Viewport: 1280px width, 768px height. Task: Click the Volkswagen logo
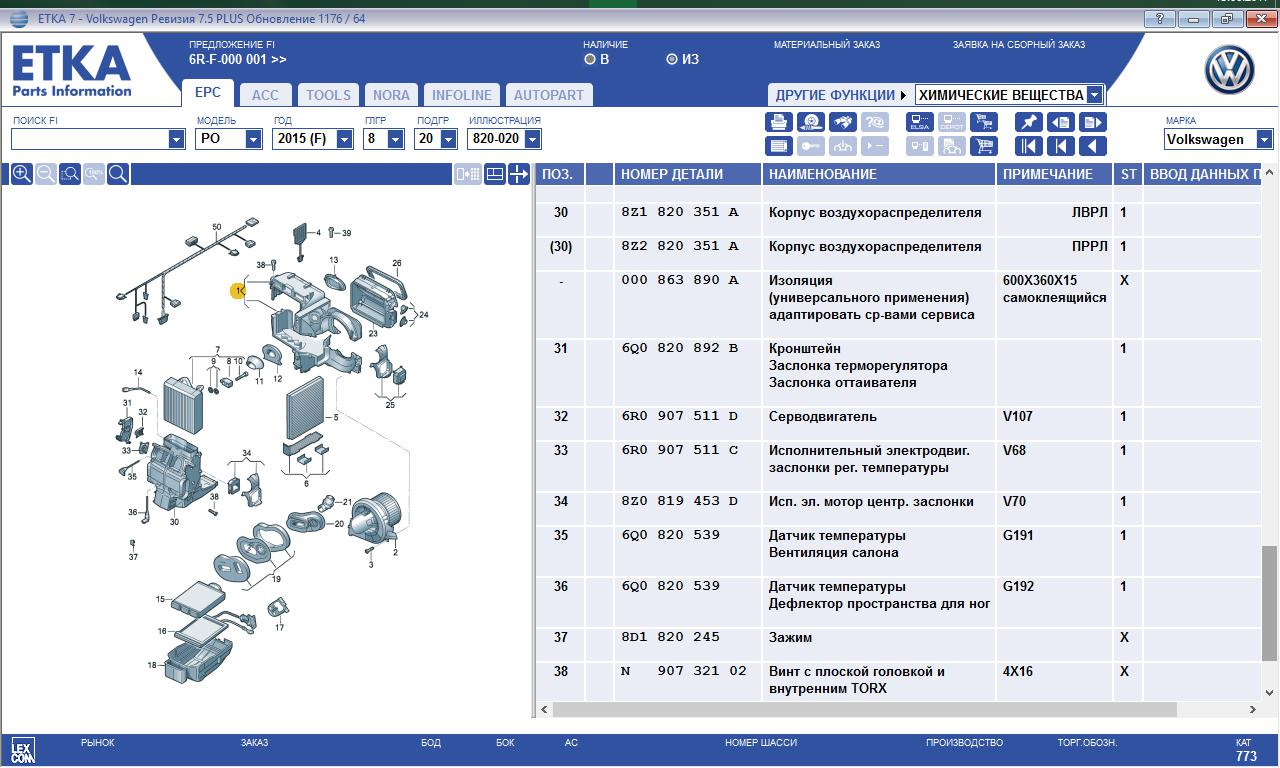point(1229,70)
